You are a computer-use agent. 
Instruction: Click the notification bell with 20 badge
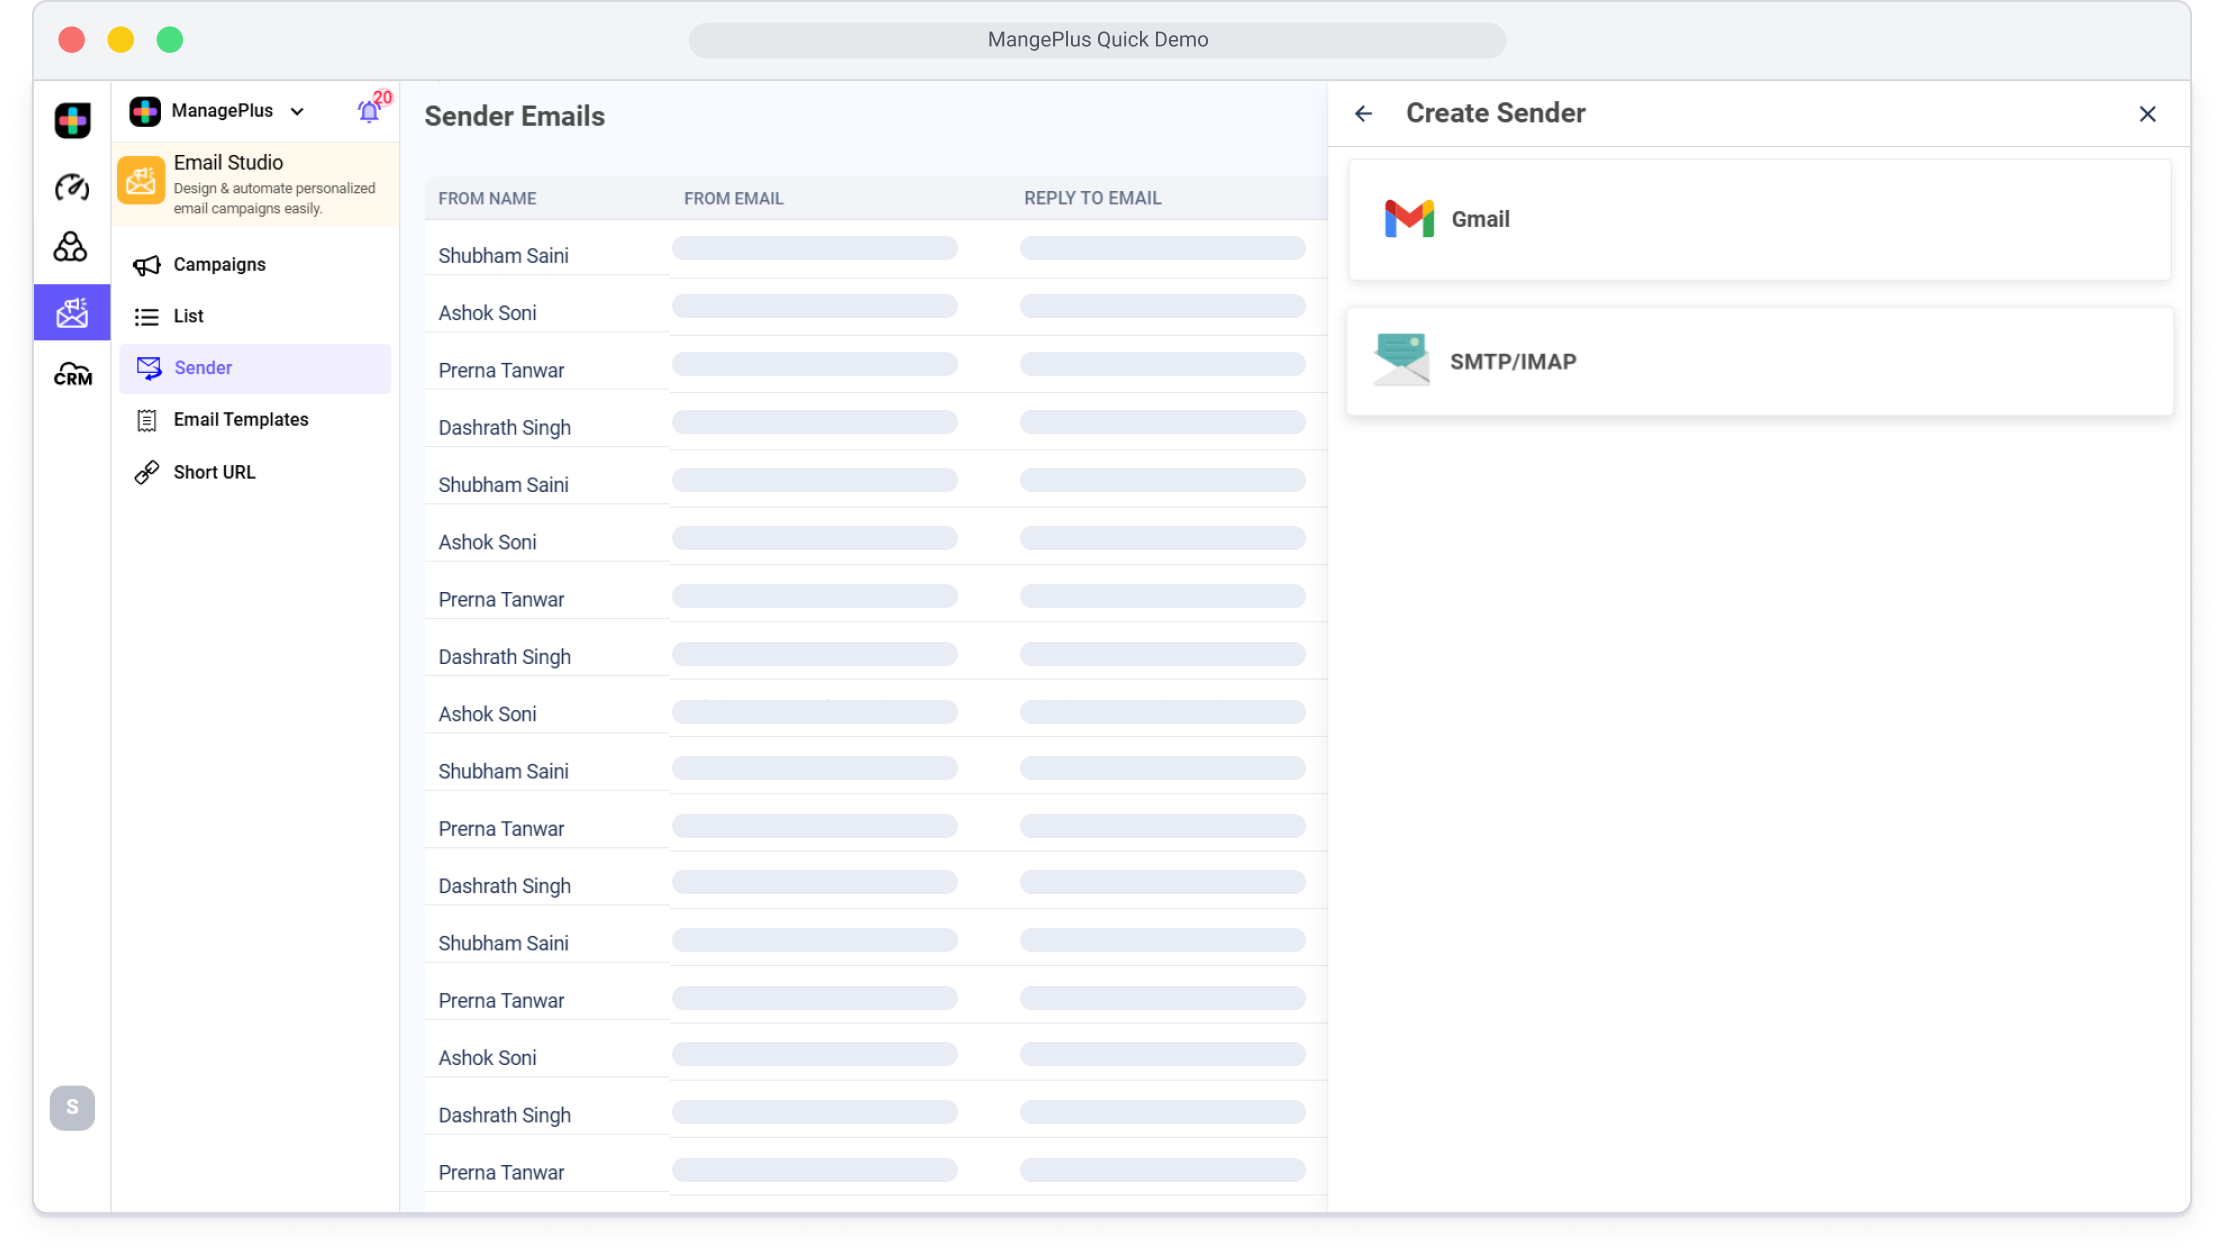pyautogui.click(x=369, y=111)
